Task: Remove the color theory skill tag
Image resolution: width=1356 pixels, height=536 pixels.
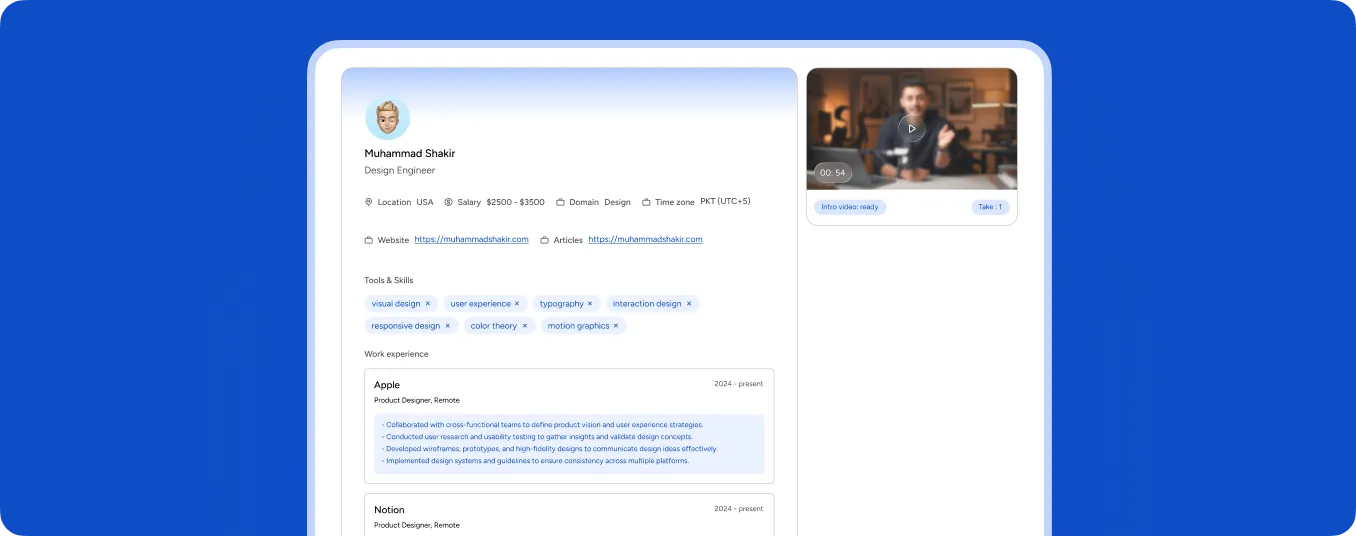Action: click(524, 326)
